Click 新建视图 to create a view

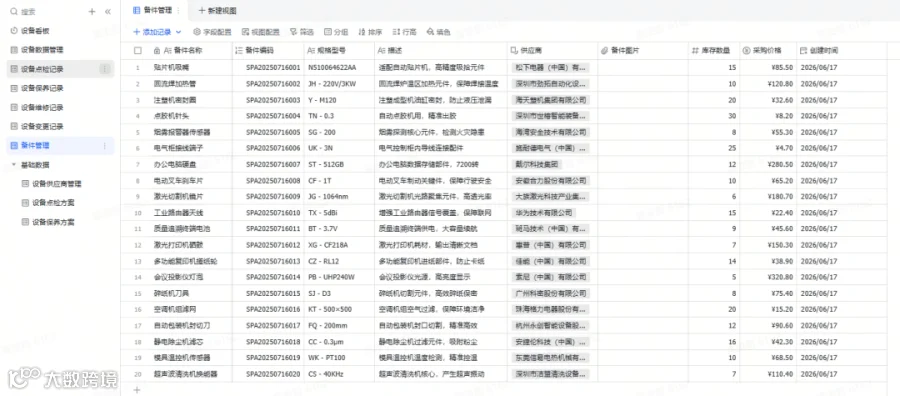217,10
